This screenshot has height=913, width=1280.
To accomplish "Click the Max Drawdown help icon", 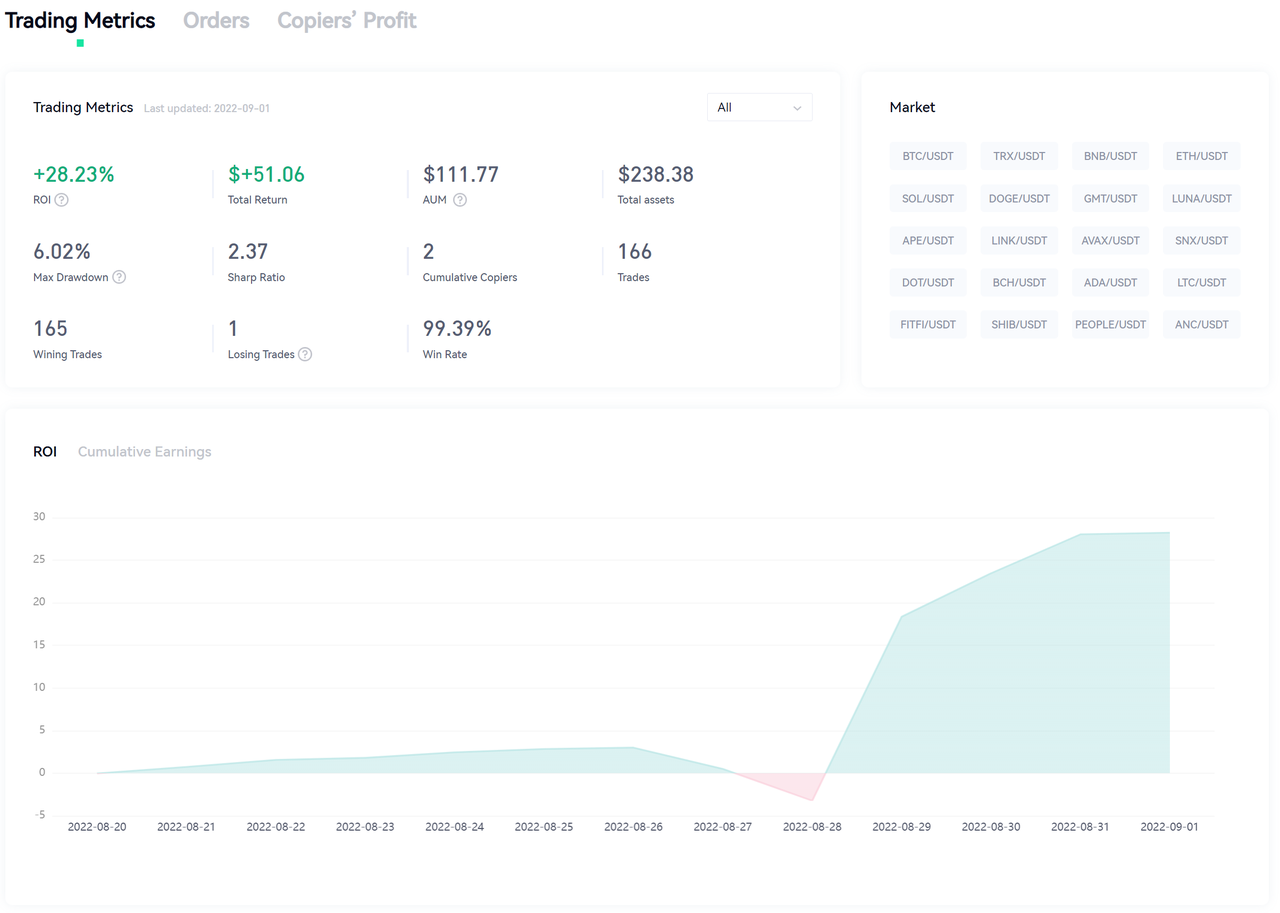I will pyautogui.click(x=119, y=277).
